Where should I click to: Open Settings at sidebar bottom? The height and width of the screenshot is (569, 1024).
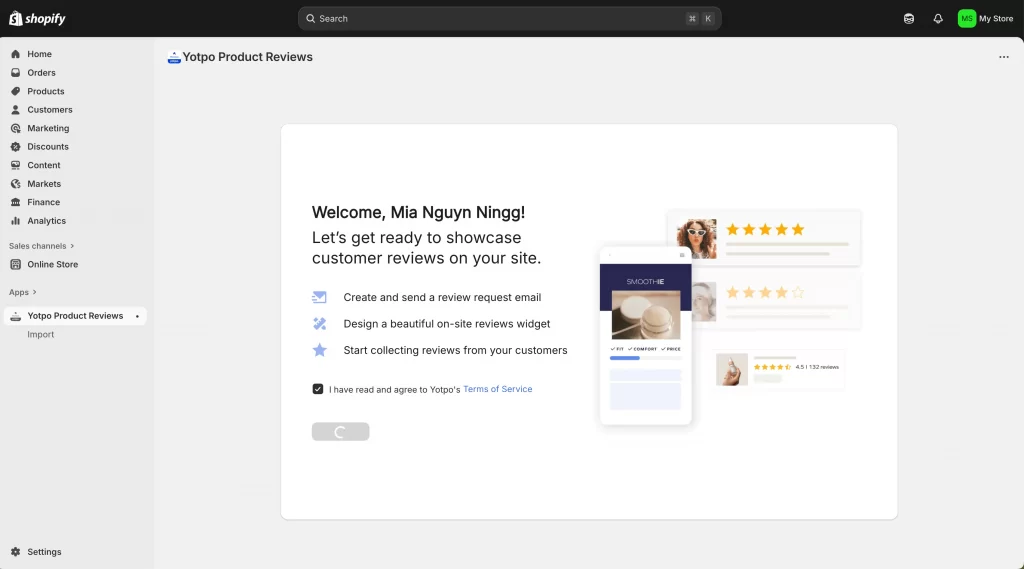pos(44,552)
